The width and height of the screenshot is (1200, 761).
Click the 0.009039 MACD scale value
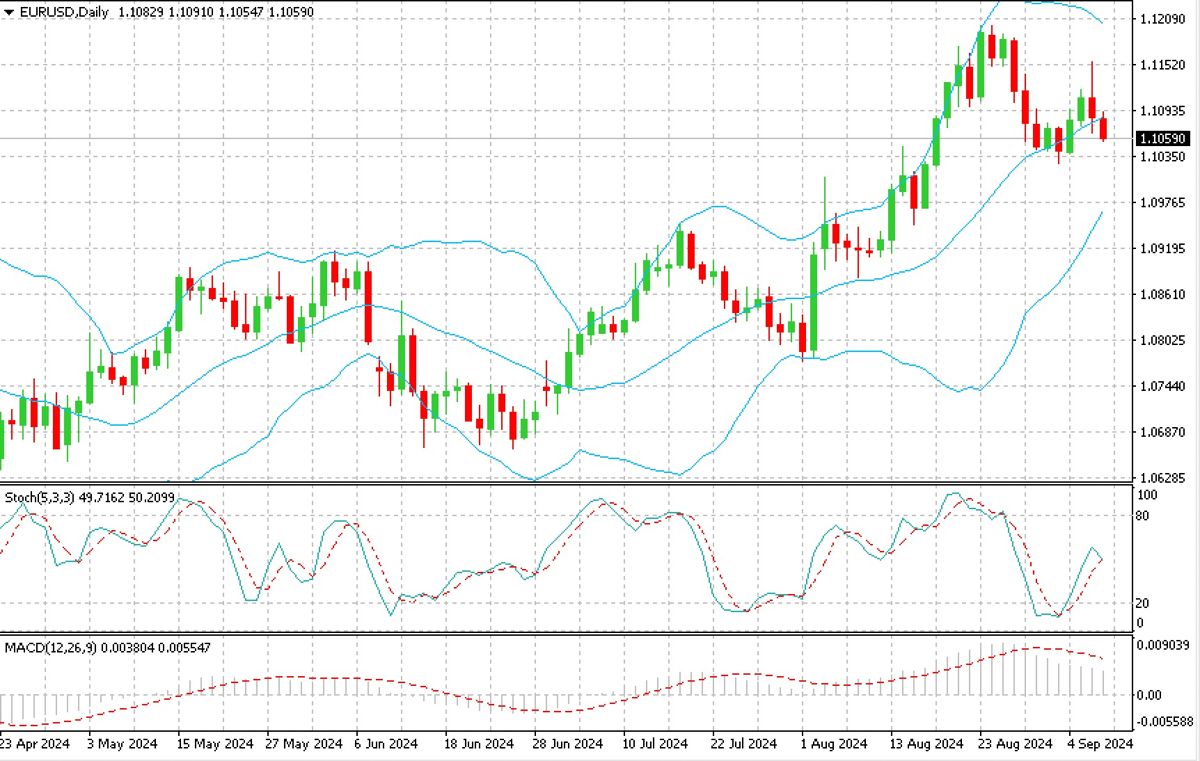pos(1163,646)
